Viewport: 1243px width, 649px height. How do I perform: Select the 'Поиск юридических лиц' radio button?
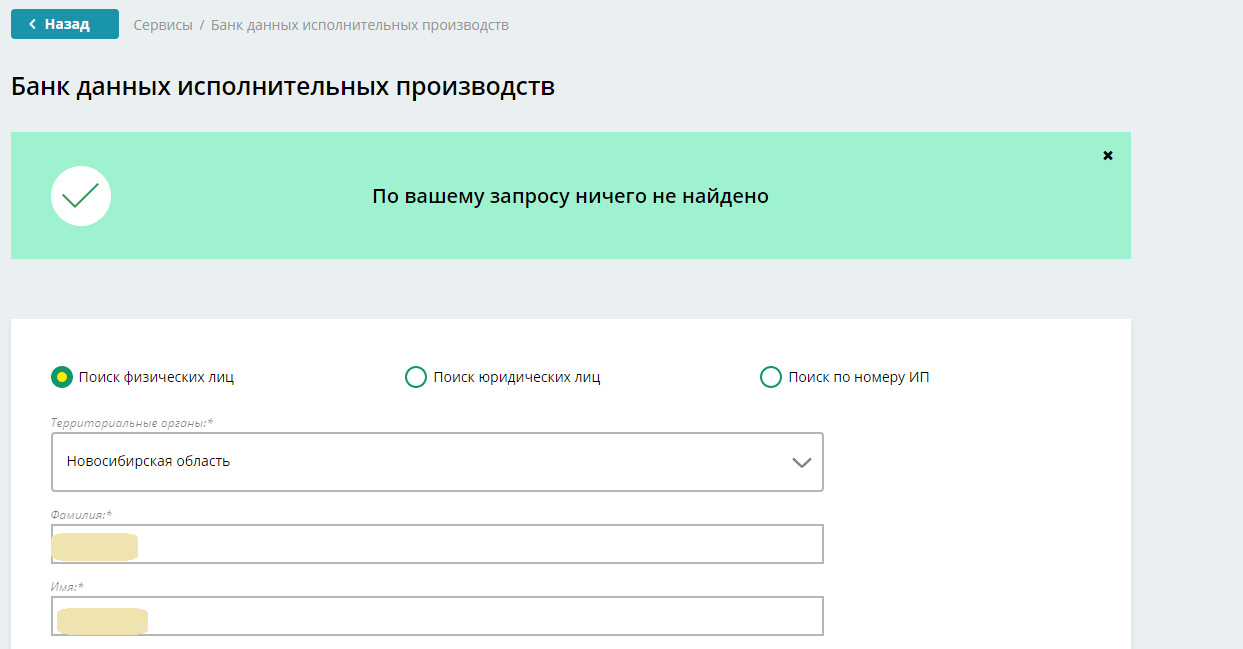coord(415,377)
